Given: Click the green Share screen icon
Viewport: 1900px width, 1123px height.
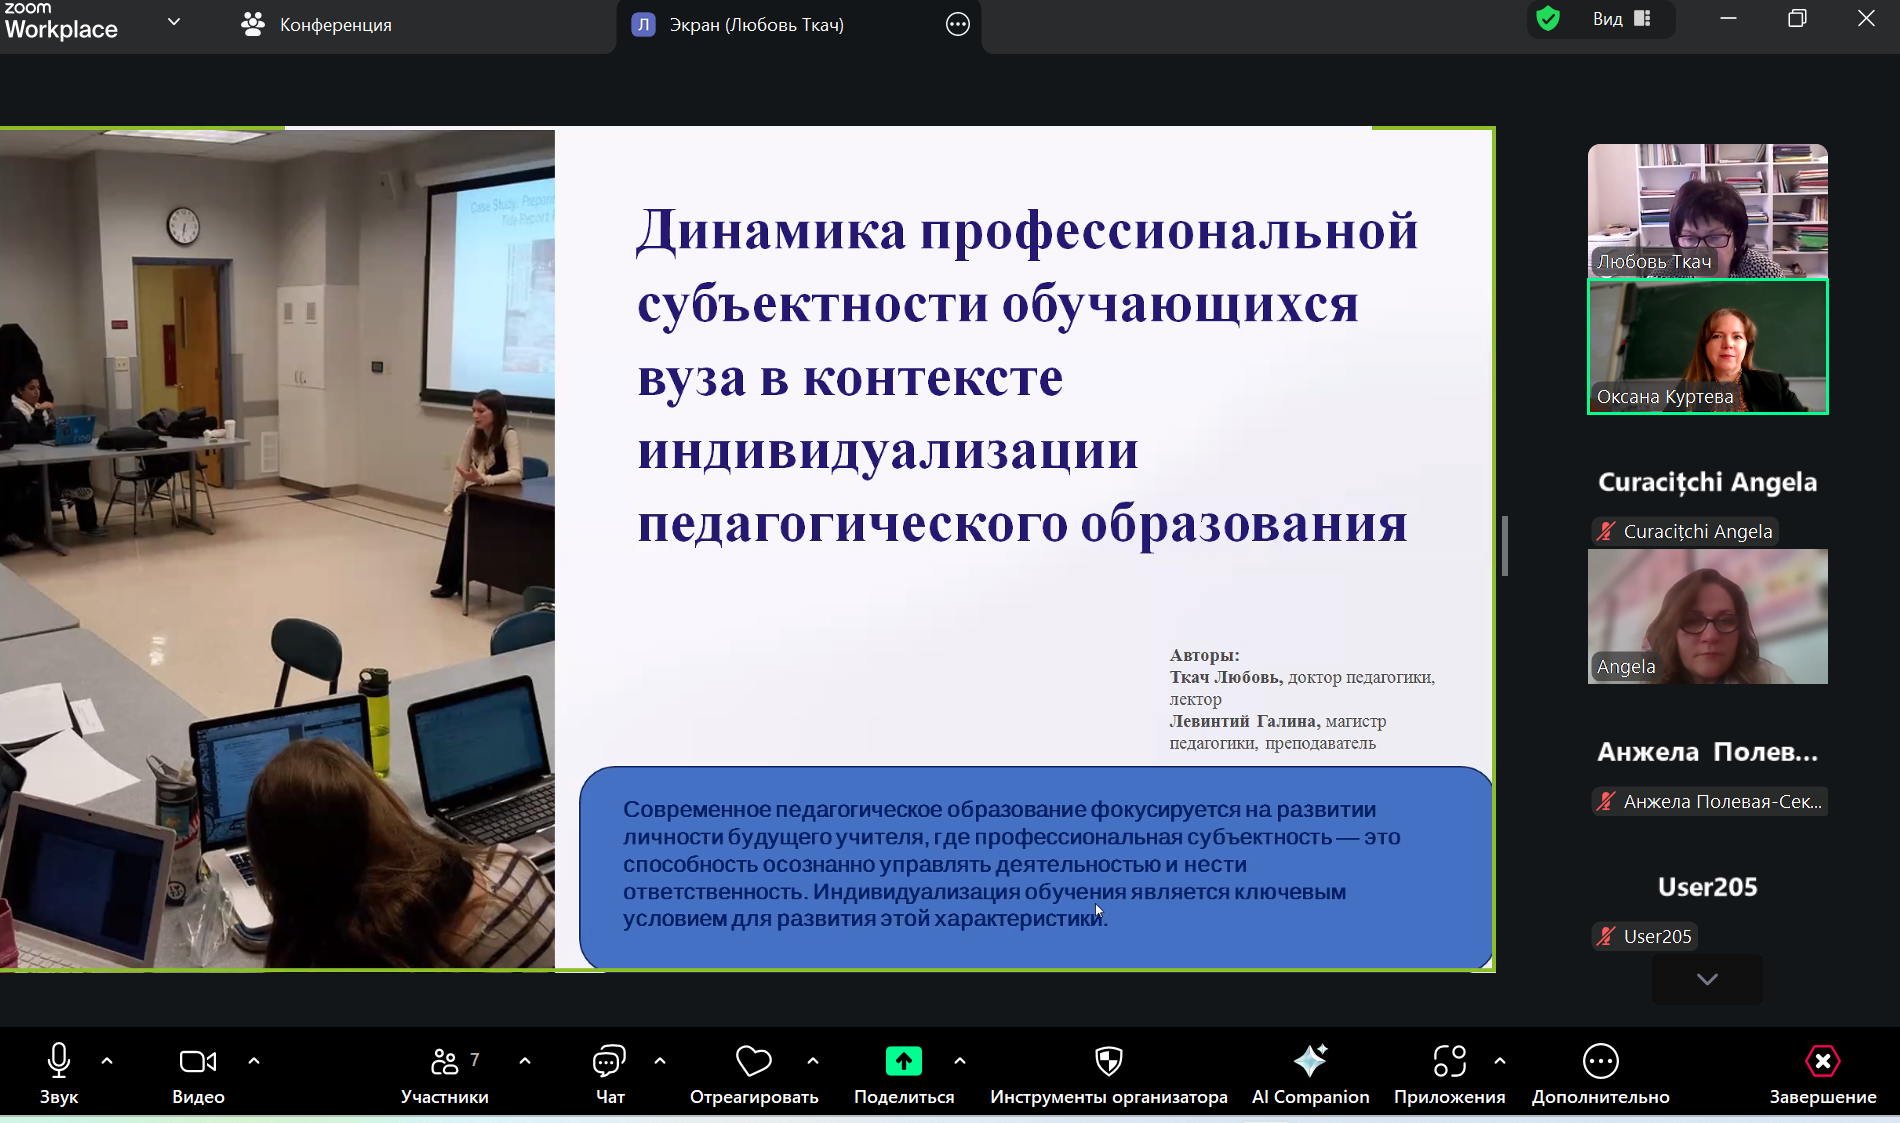Looking at the screenshot, I should click(x=903, y=1062).
